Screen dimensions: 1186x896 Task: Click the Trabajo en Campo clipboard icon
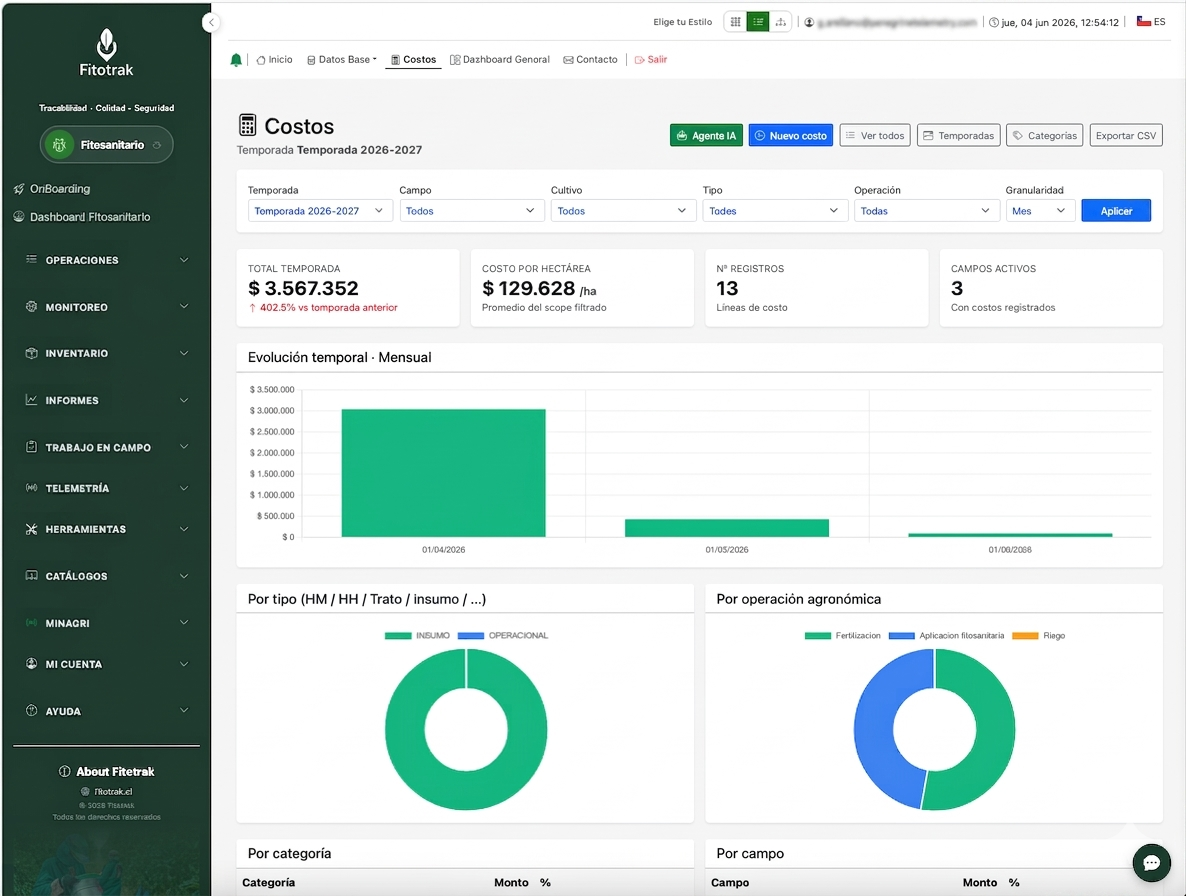[x=31, y=447]
